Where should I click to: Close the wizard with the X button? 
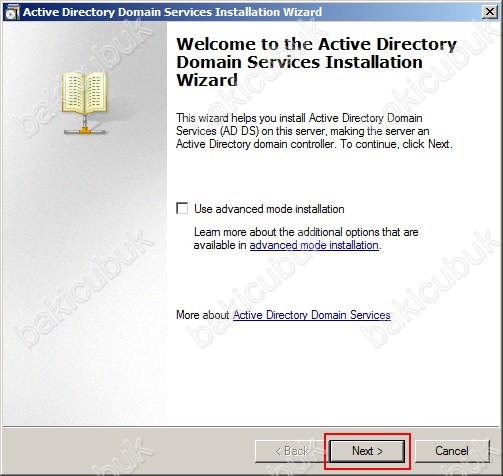(x=490, y=12)
